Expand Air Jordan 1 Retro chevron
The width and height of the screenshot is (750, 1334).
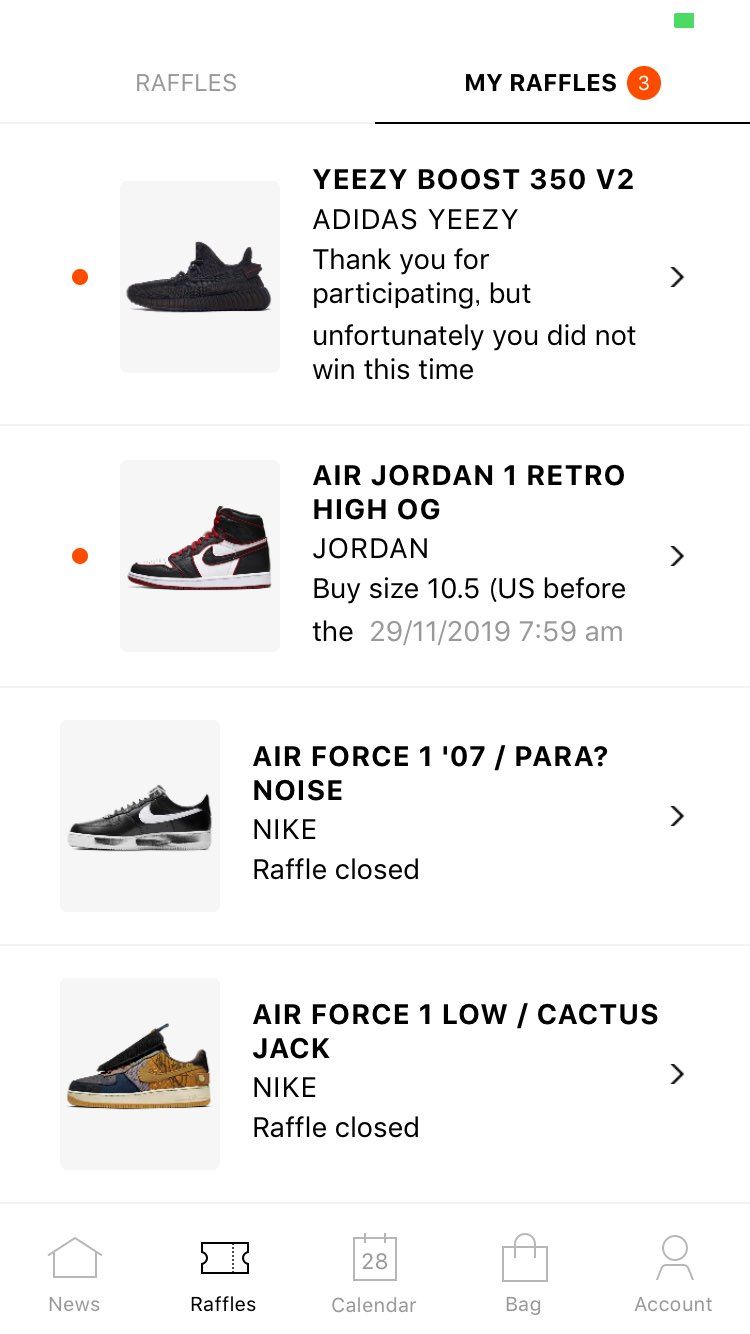pos(677,556)
